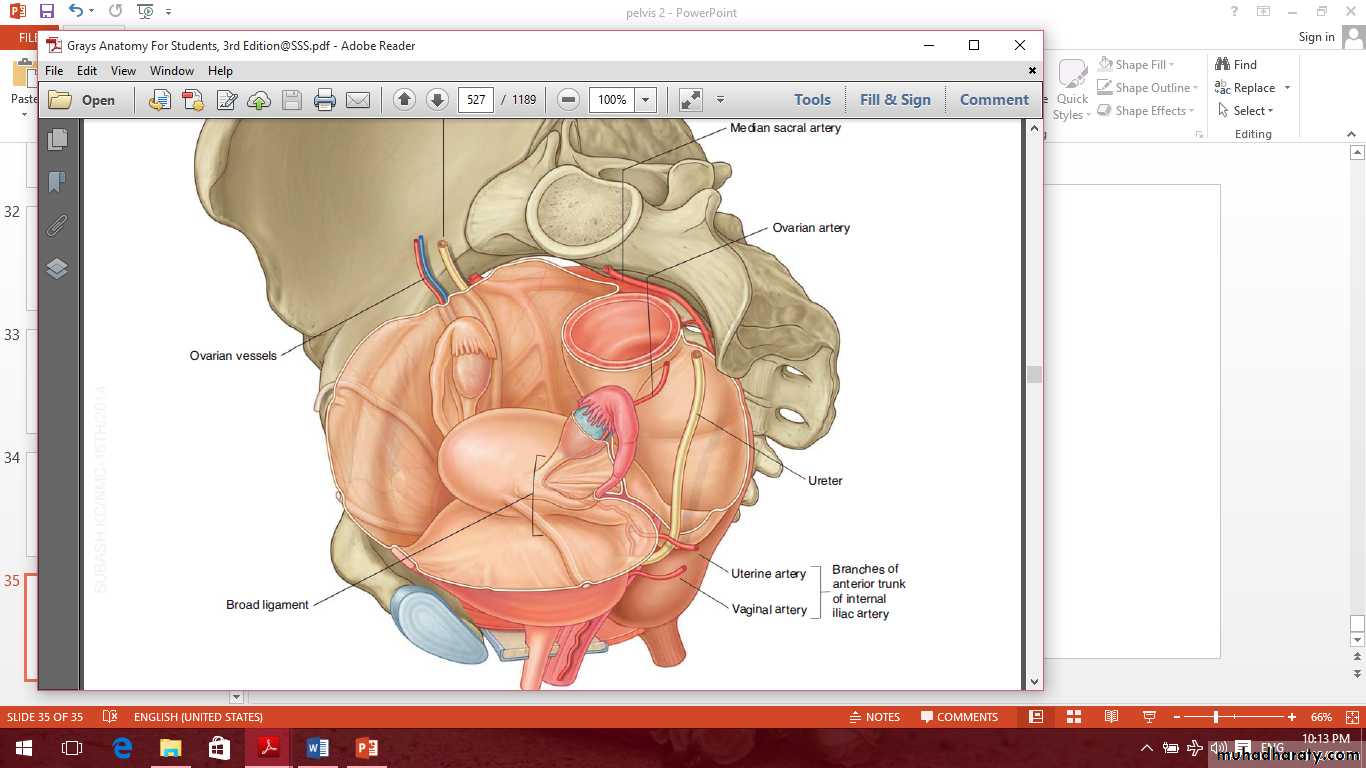Open the Window menu
Viewport: 1366px width, 768px height.
point(172,71)
